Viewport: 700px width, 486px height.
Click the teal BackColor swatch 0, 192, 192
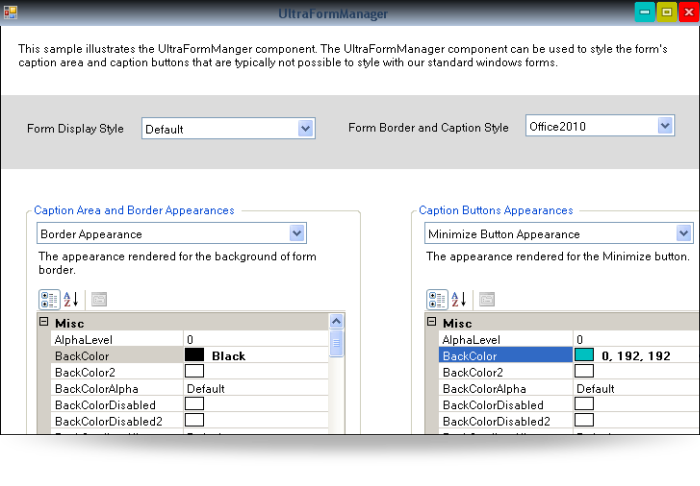pyautogui.click(x=584, y=355)
